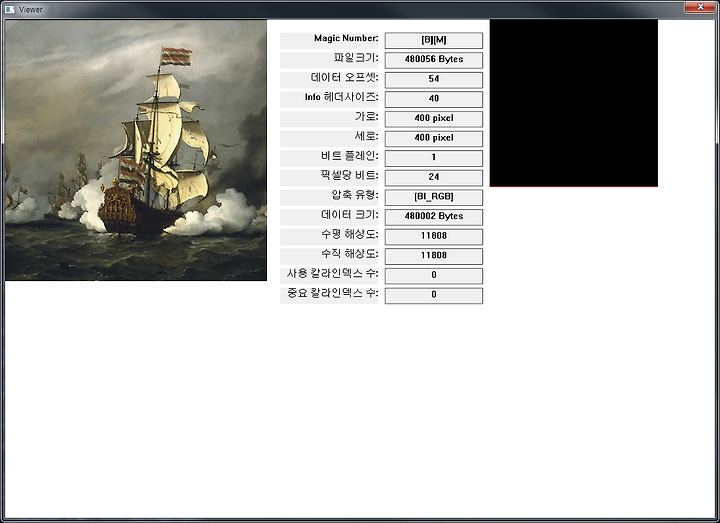
Task: Select the compression type field [BI_RGB]
Action: coord(433,197)
